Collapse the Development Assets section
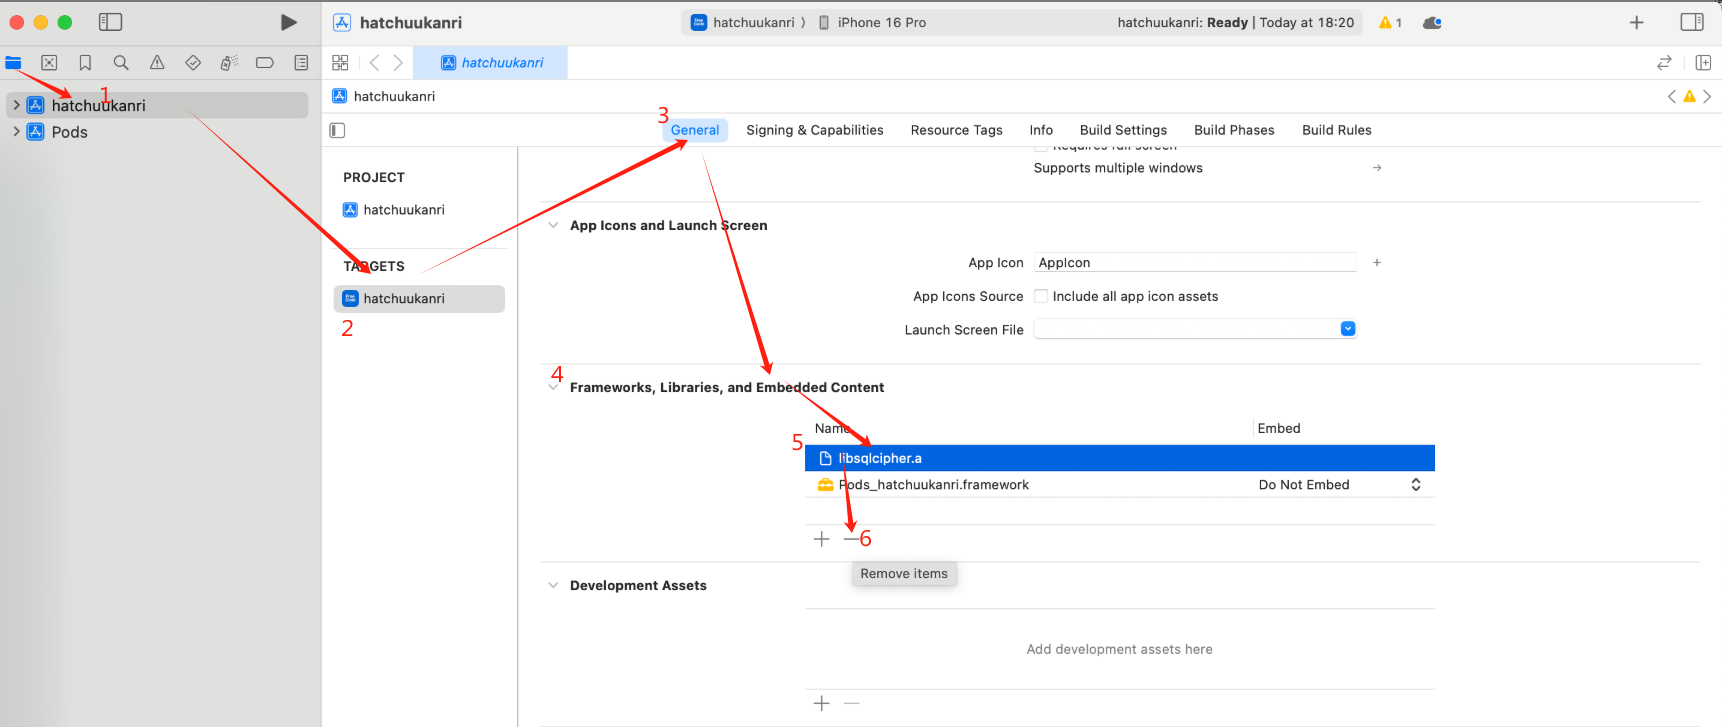Viewport: 1722px width, 727px height. click(553, 585)
